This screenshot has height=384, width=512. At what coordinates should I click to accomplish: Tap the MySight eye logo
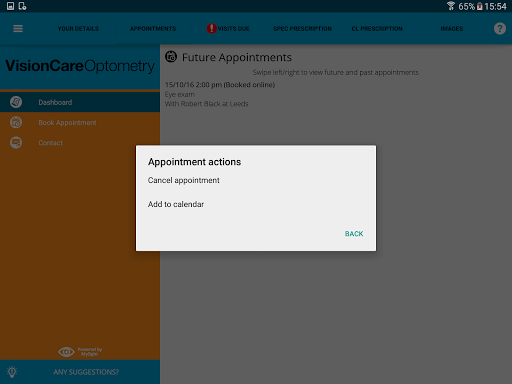(66, 352)
